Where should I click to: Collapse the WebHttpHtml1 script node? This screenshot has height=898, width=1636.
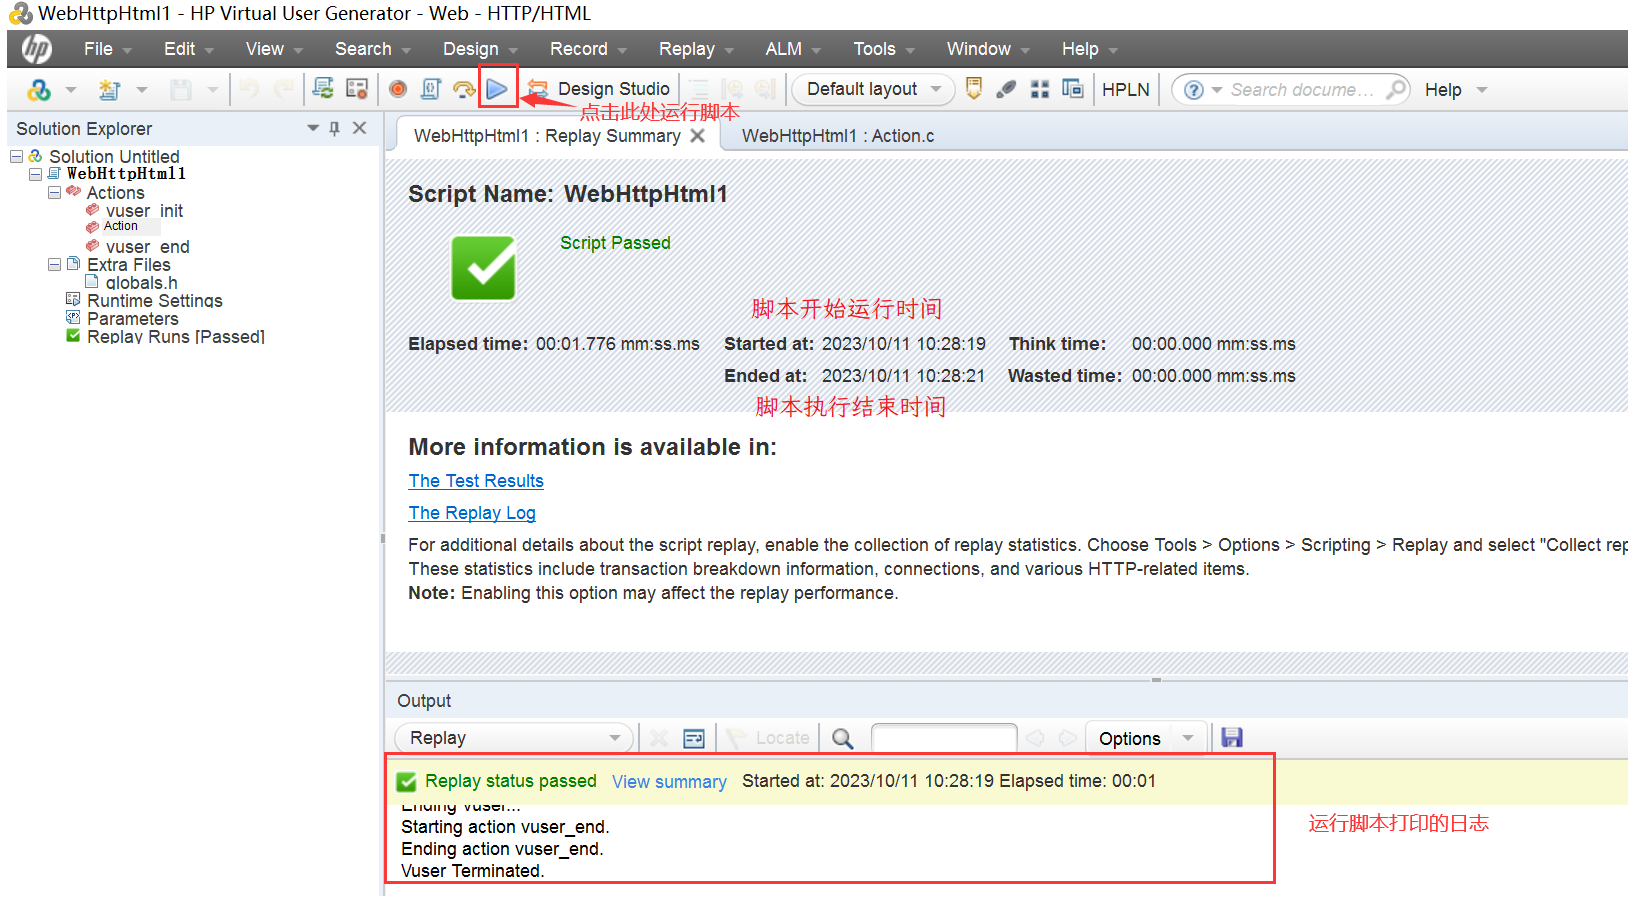[36, 174]
